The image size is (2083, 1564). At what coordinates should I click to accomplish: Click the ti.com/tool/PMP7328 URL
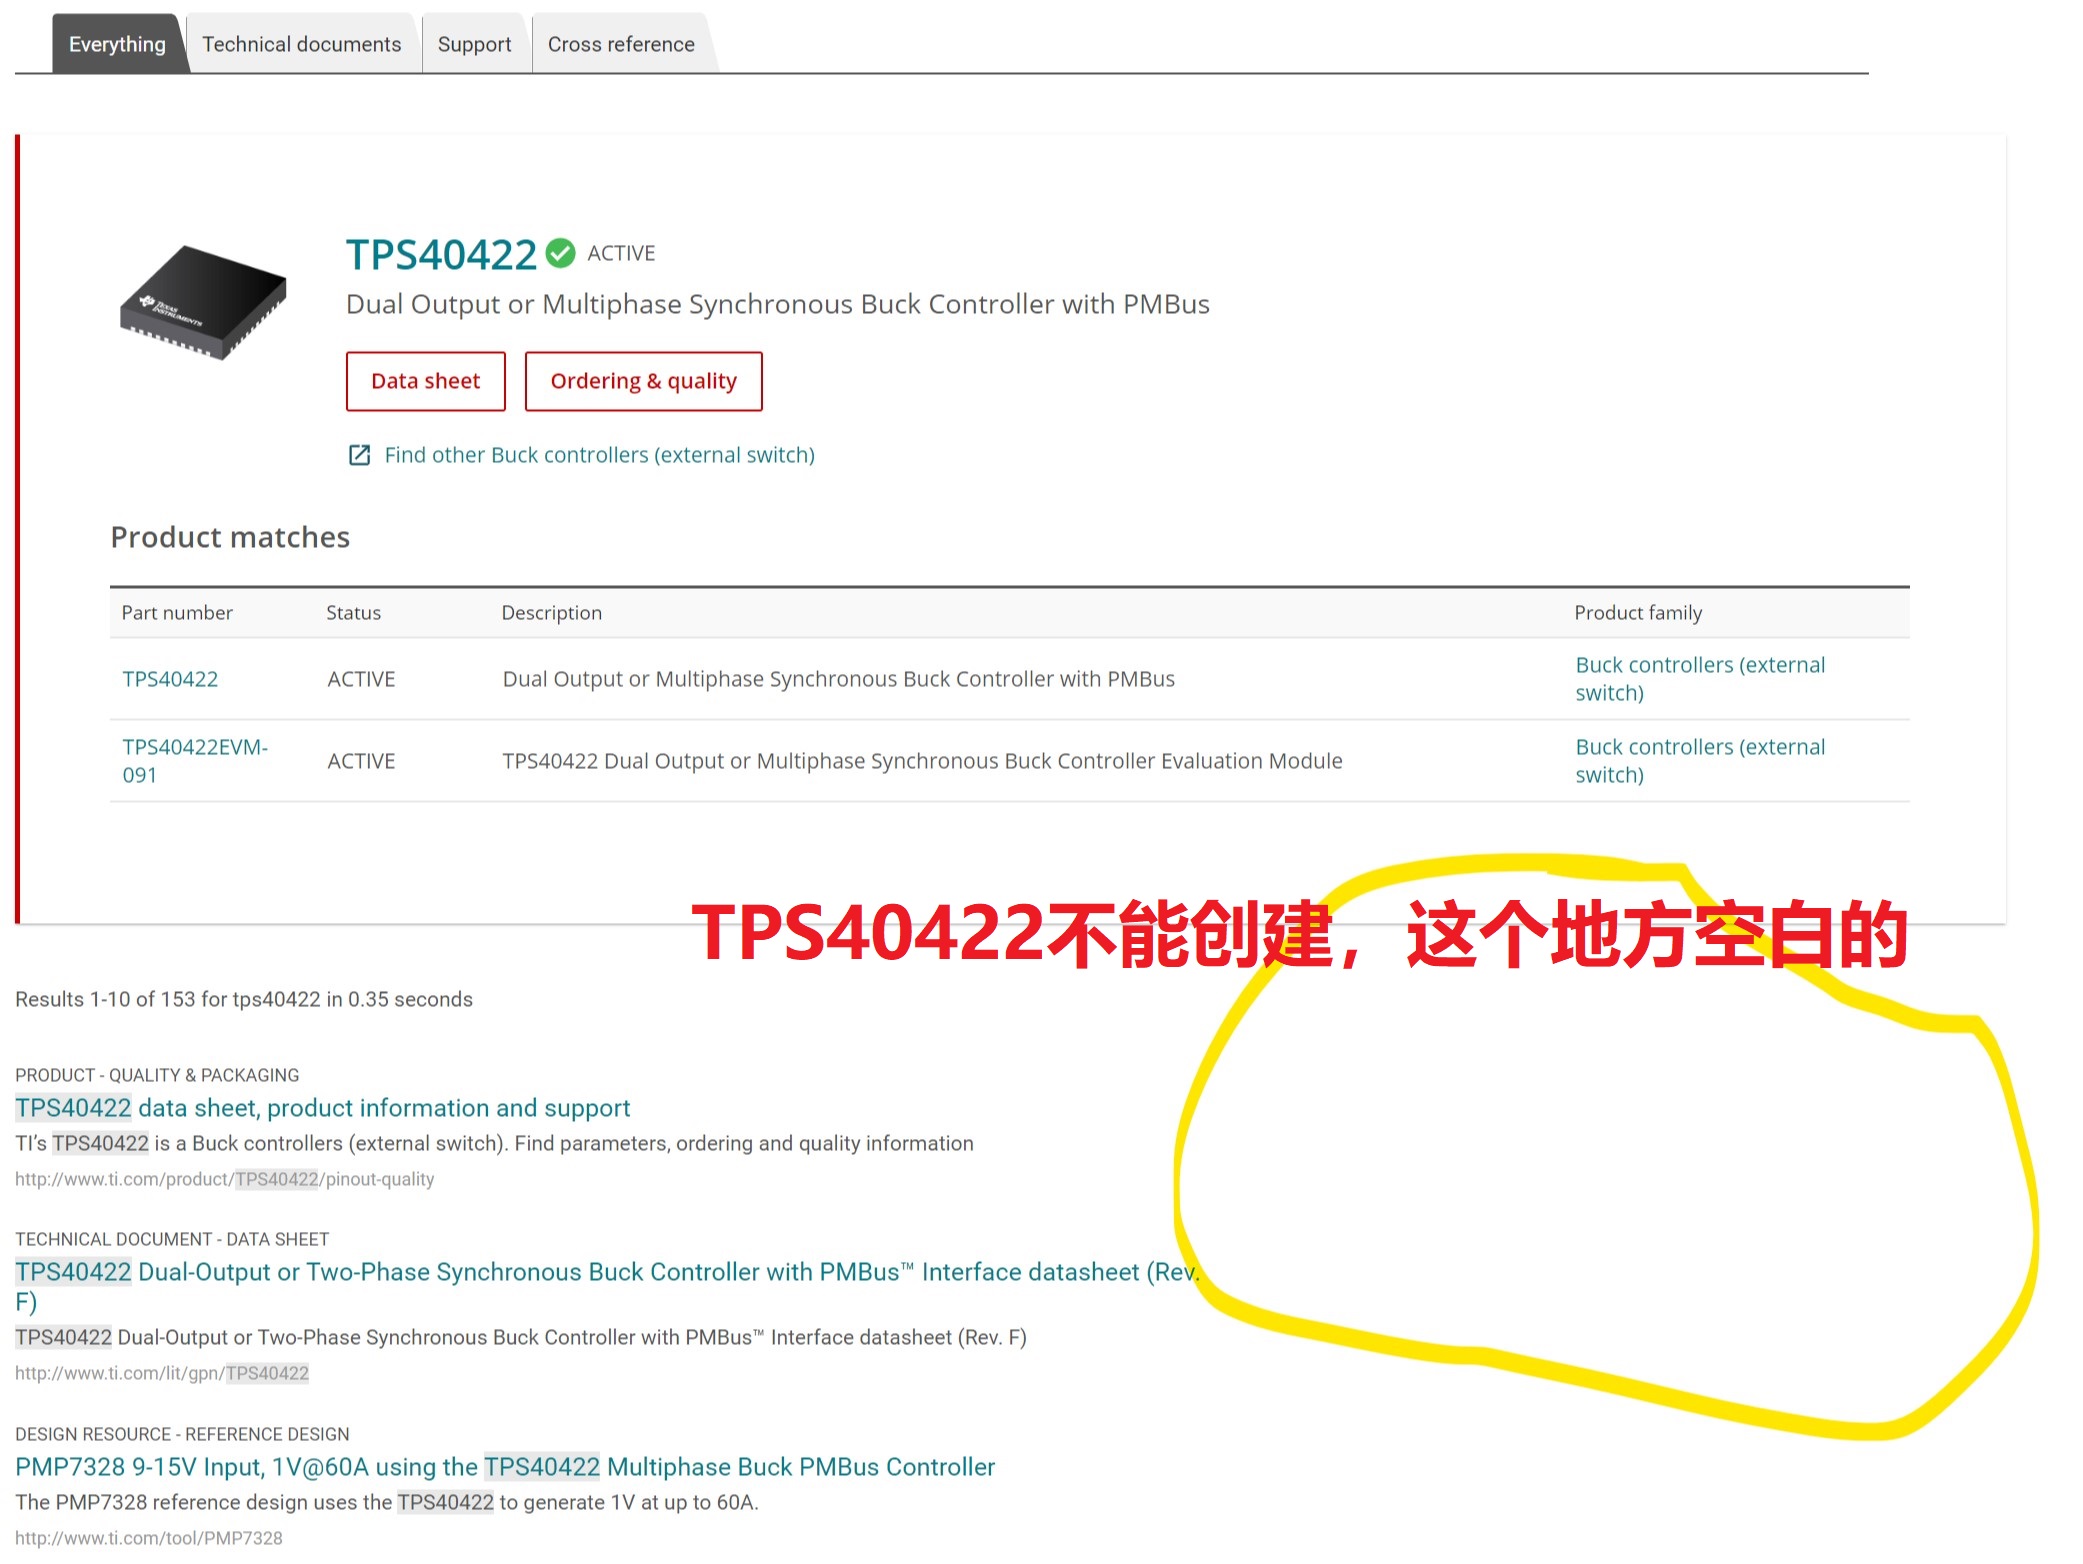coord(149,1538)
